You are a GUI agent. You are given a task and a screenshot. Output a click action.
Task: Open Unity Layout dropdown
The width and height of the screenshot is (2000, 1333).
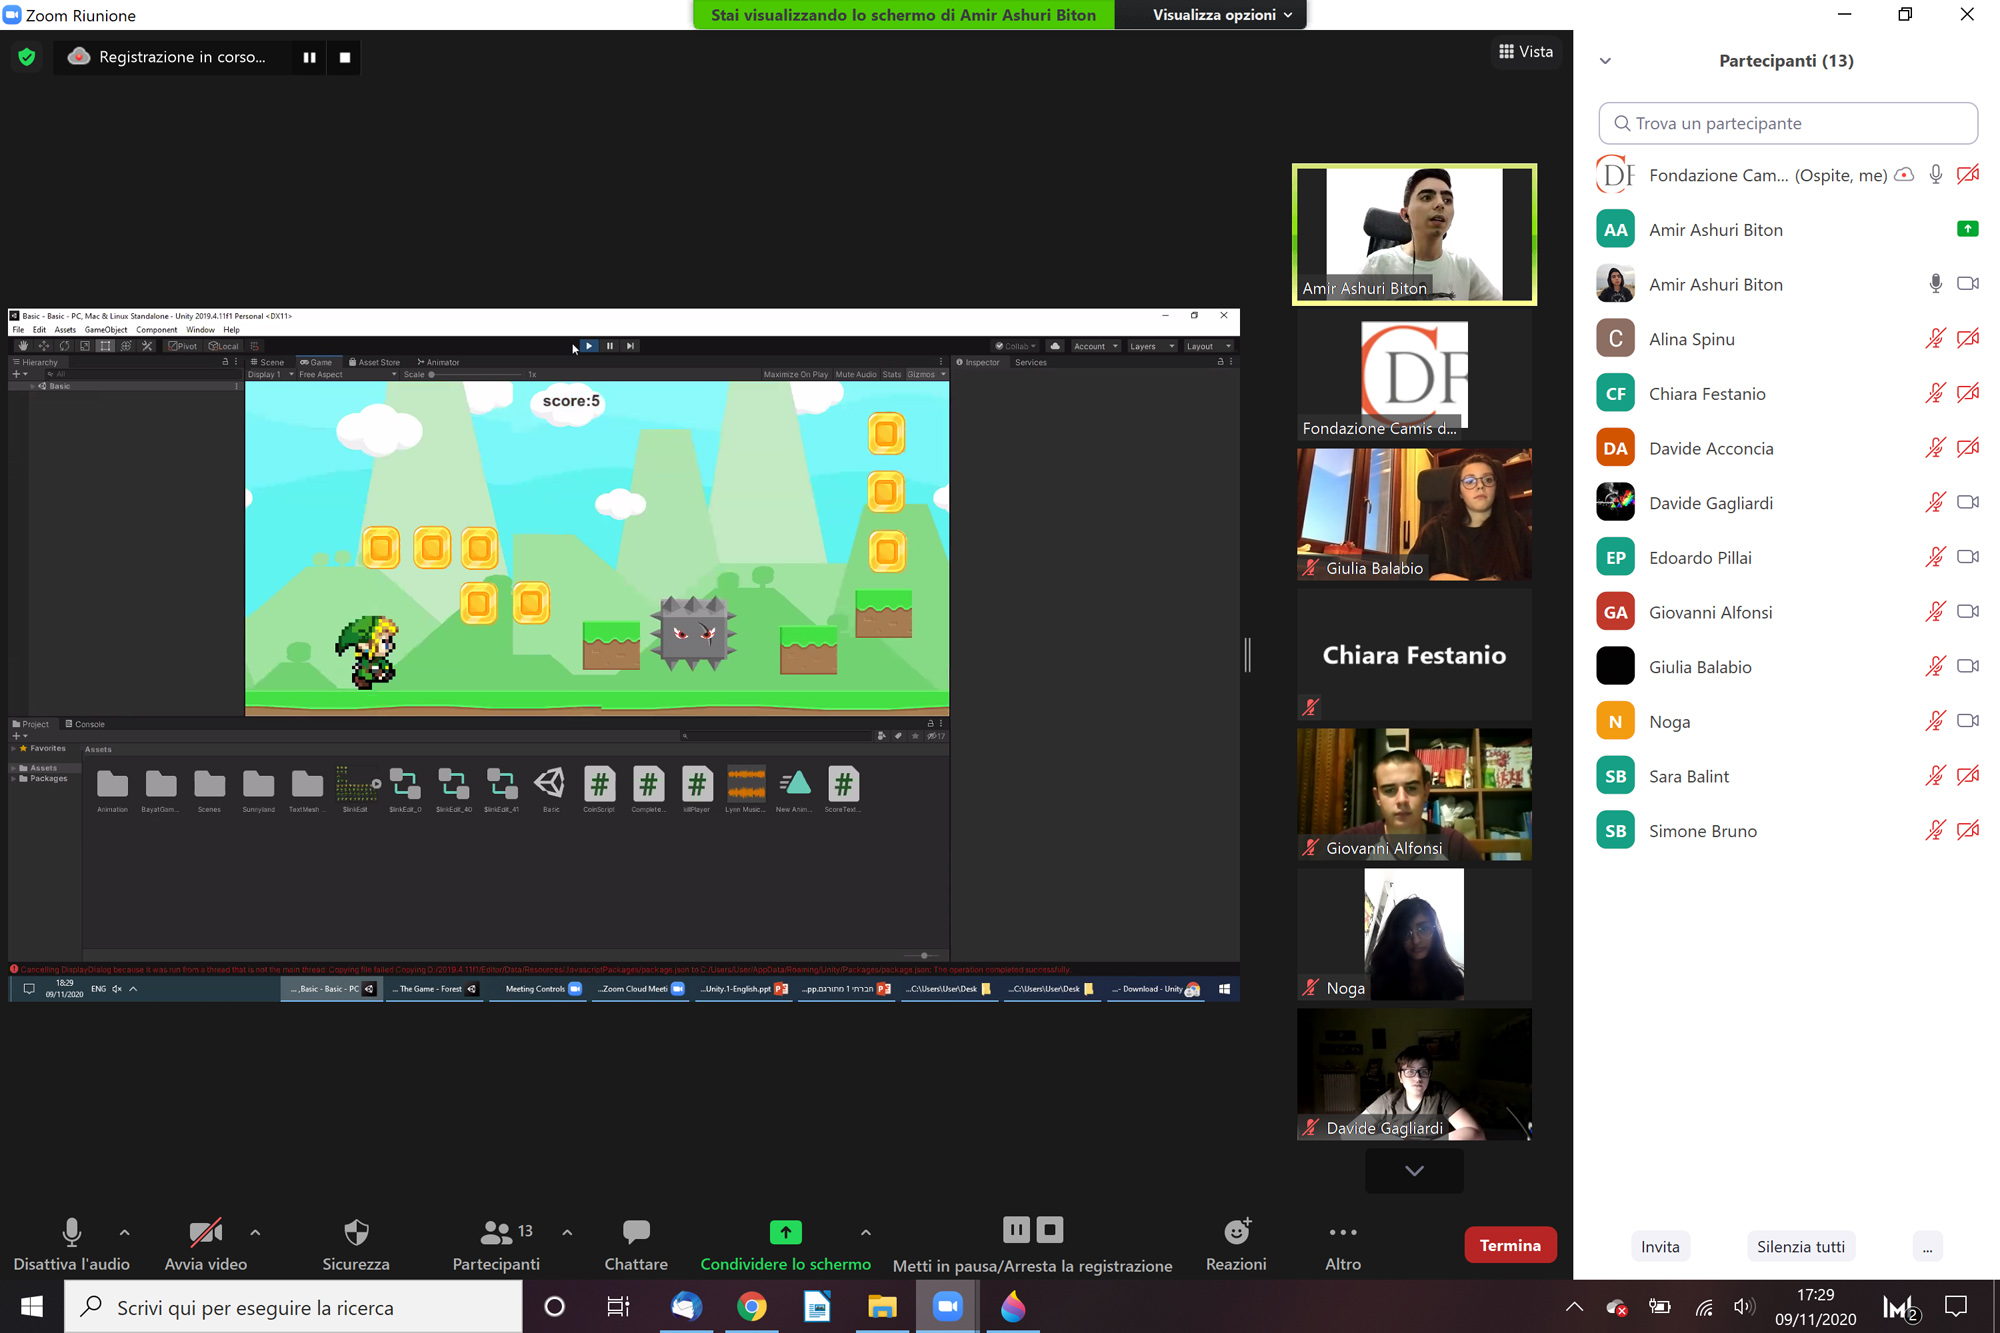1208,346
